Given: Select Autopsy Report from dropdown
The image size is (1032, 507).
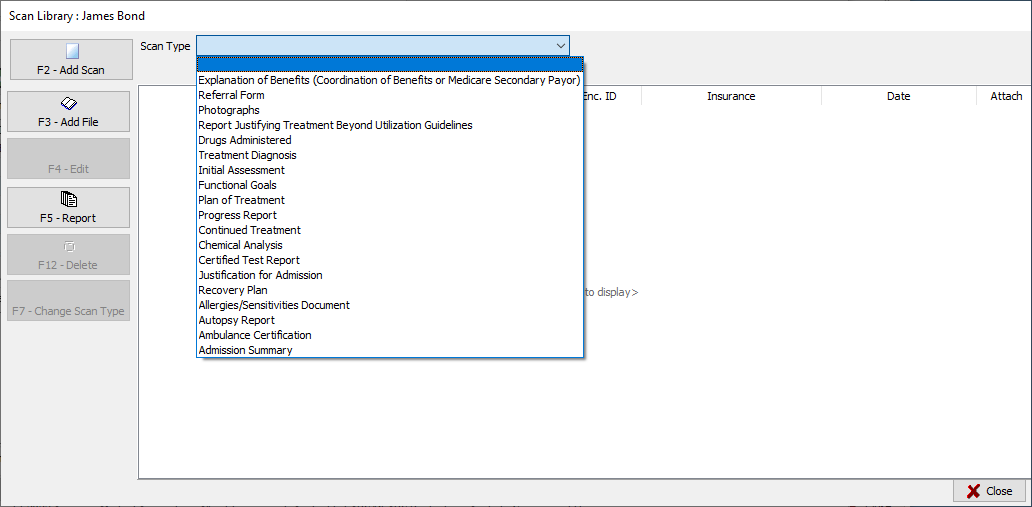Looking at the screenshot, I should tap(236, 320).
